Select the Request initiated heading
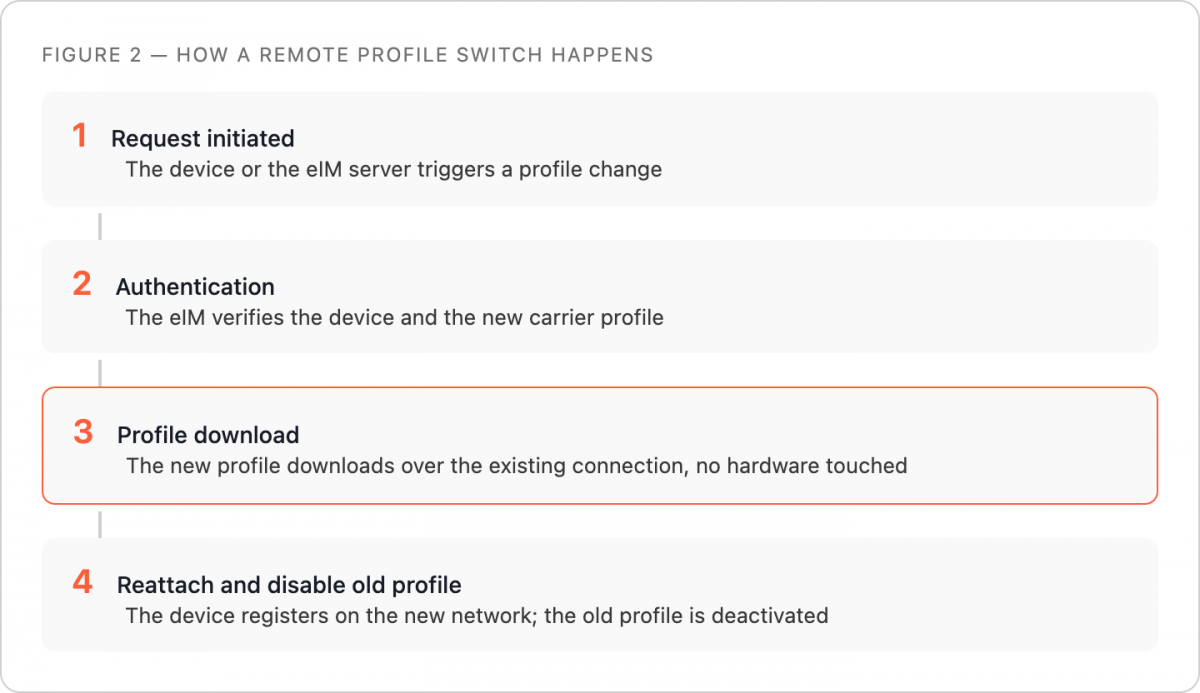This screenshot has width=1200, height=693. pos(203,138)
